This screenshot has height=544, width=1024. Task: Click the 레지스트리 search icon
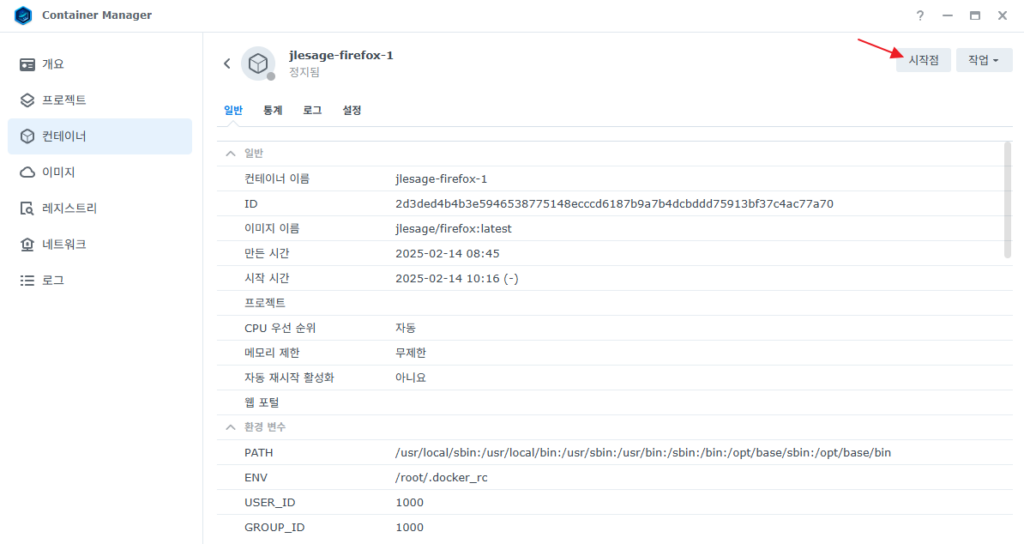point(28,208)
